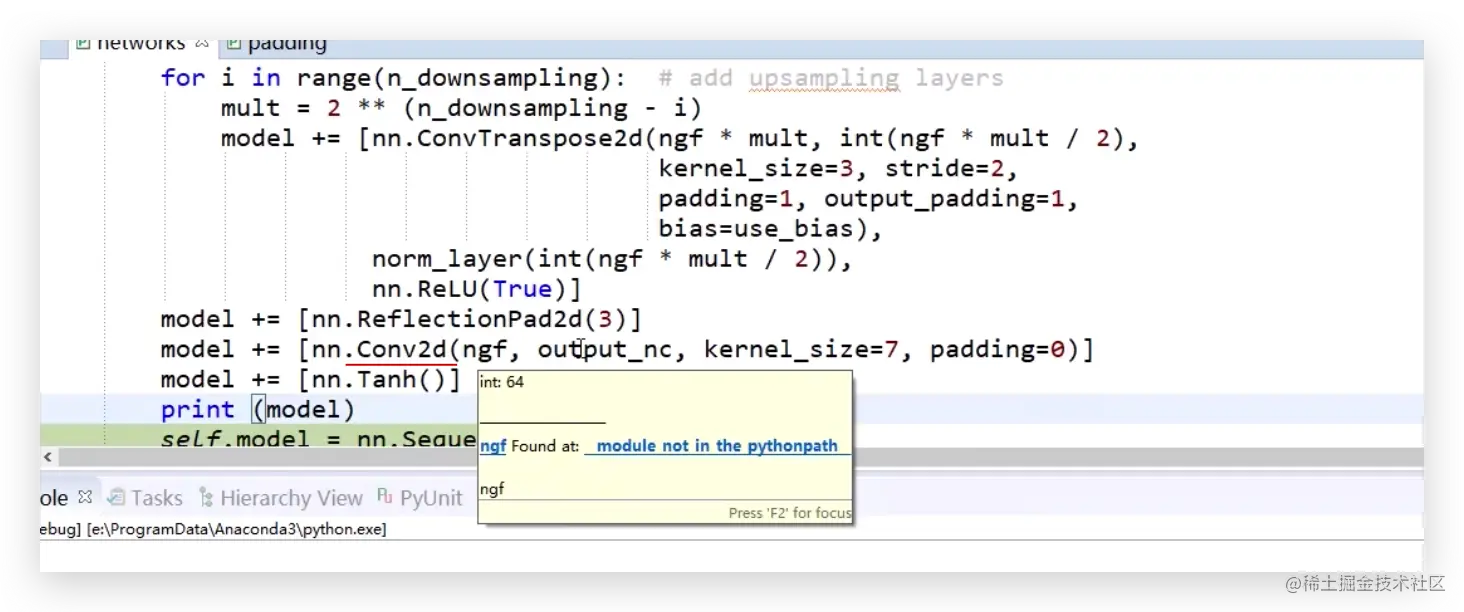Click the 'self.model' assignment line
Image resolution: width=1464 pixels, height=612 pixels.
pyautogui.click(x=318, y=438)
